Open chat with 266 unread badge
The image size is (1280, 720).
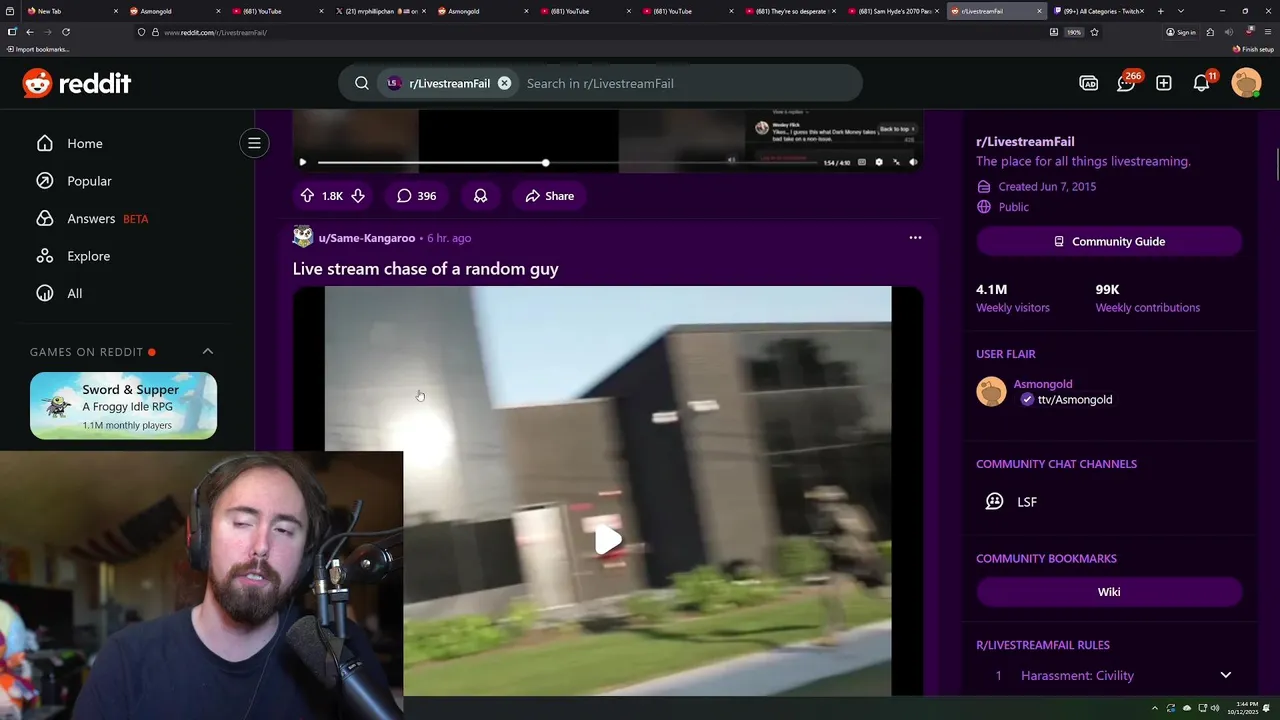1126,83
